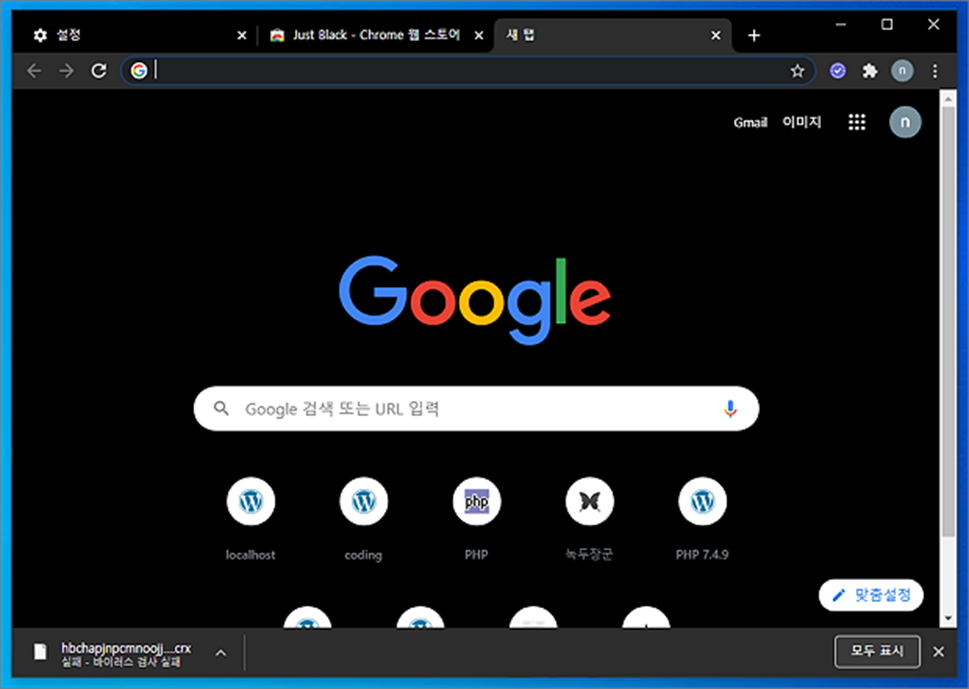Click the 실패 - 바이러스 검사 실패 status text
This screenshot has height=689, width=969.
[121, 662]
